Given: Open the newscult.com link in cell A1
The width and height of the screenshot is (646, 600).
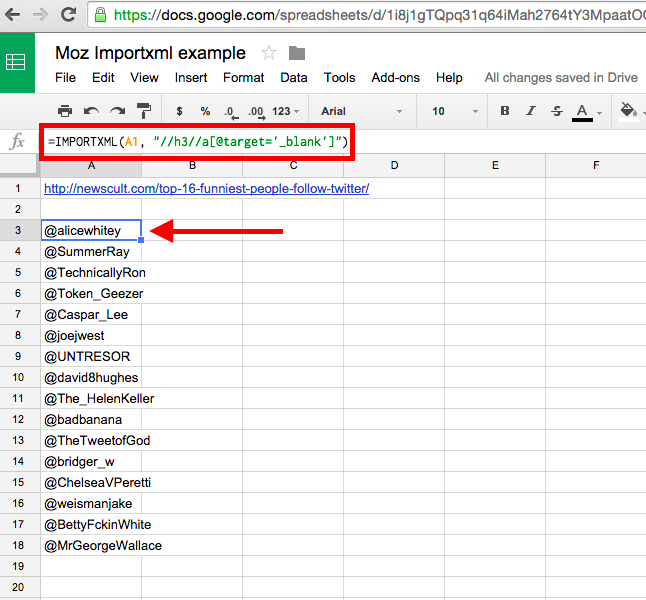Looking at the screenshot, I should tap(206, 188).
